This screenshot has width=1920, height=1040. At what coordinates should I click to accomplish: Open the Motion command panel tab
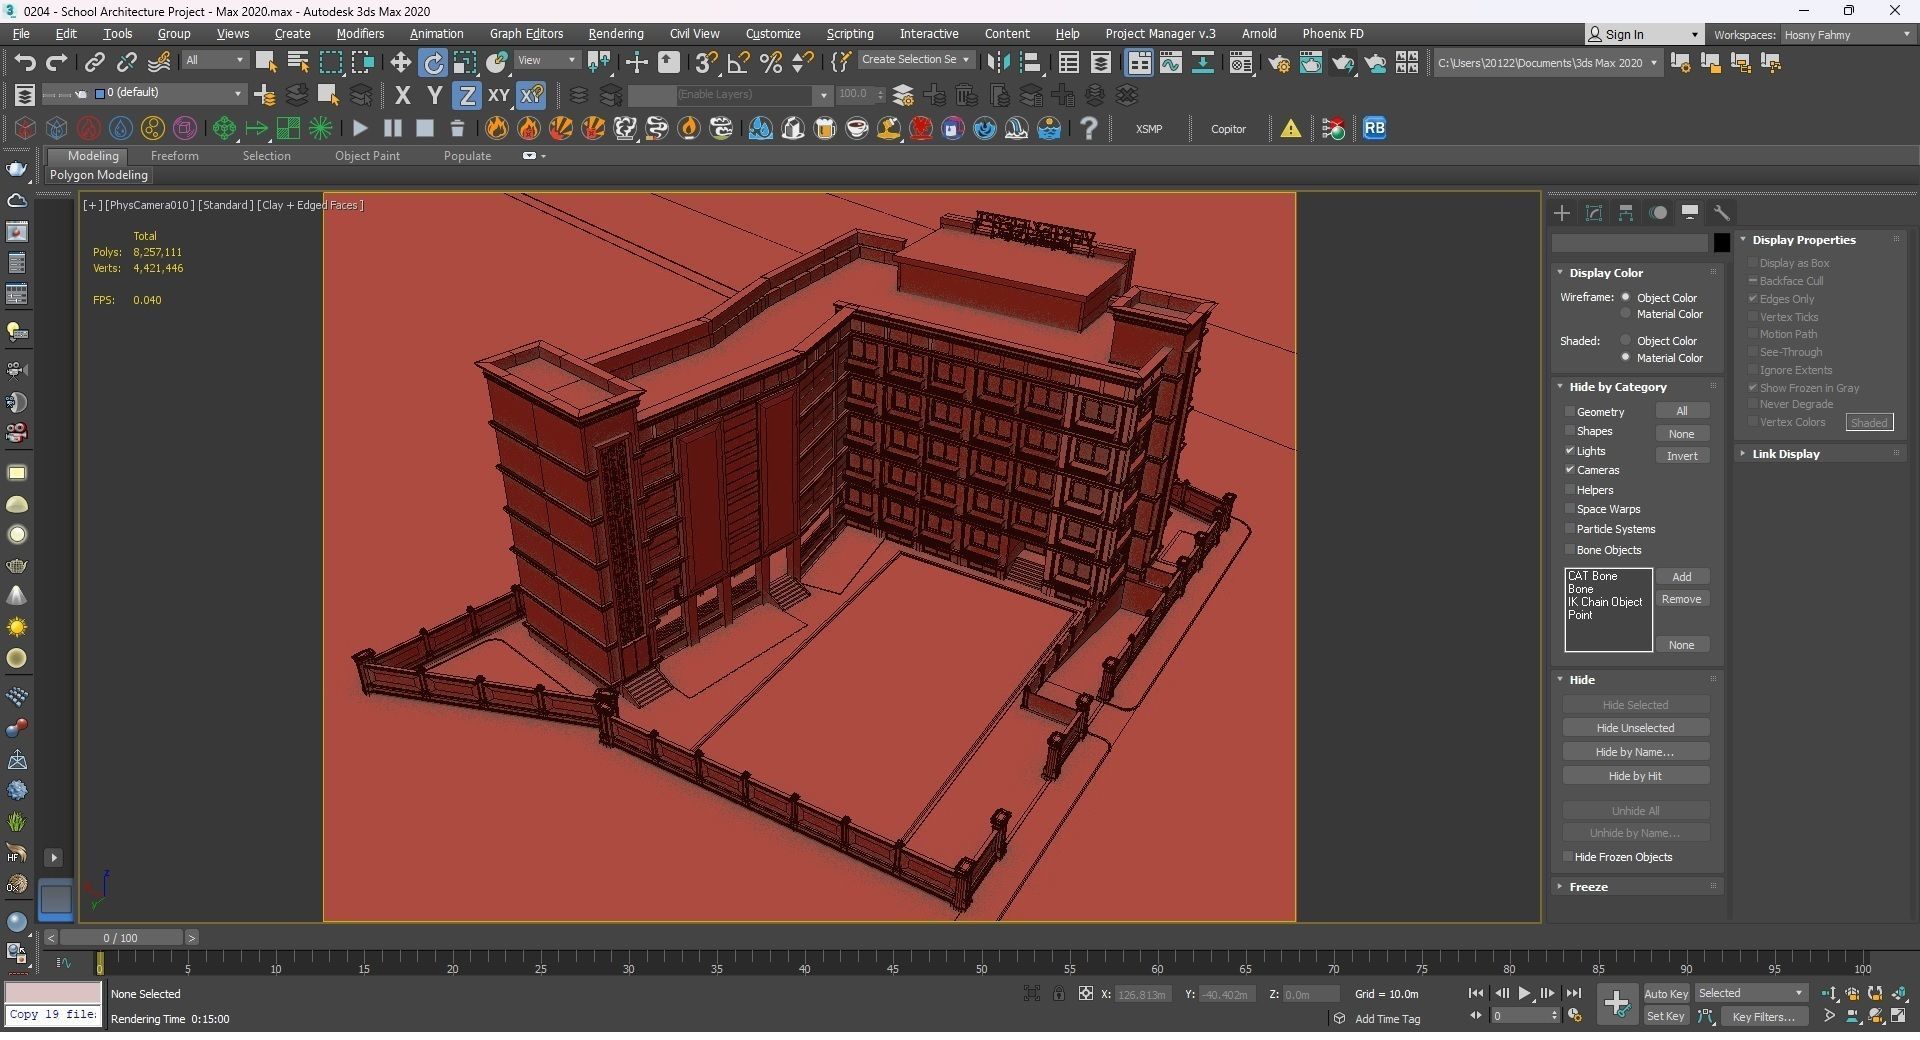1658,213
